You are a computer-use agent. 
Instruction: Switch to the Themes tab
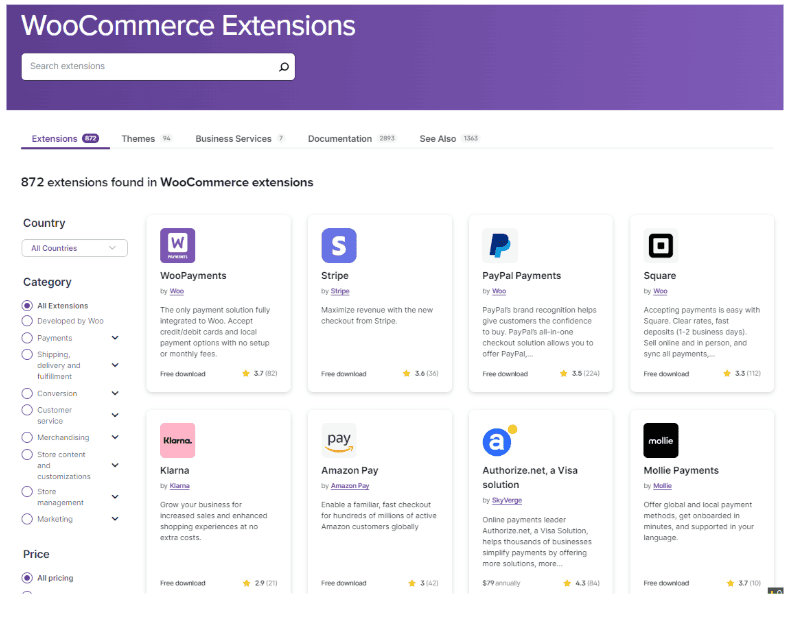tap(147, 139)
